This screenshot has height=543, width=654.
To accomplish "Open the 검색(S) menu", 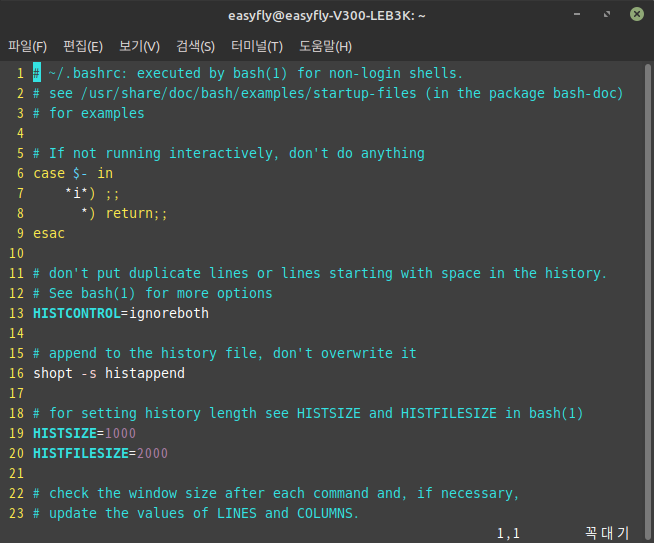I will (x=196, y=46).
